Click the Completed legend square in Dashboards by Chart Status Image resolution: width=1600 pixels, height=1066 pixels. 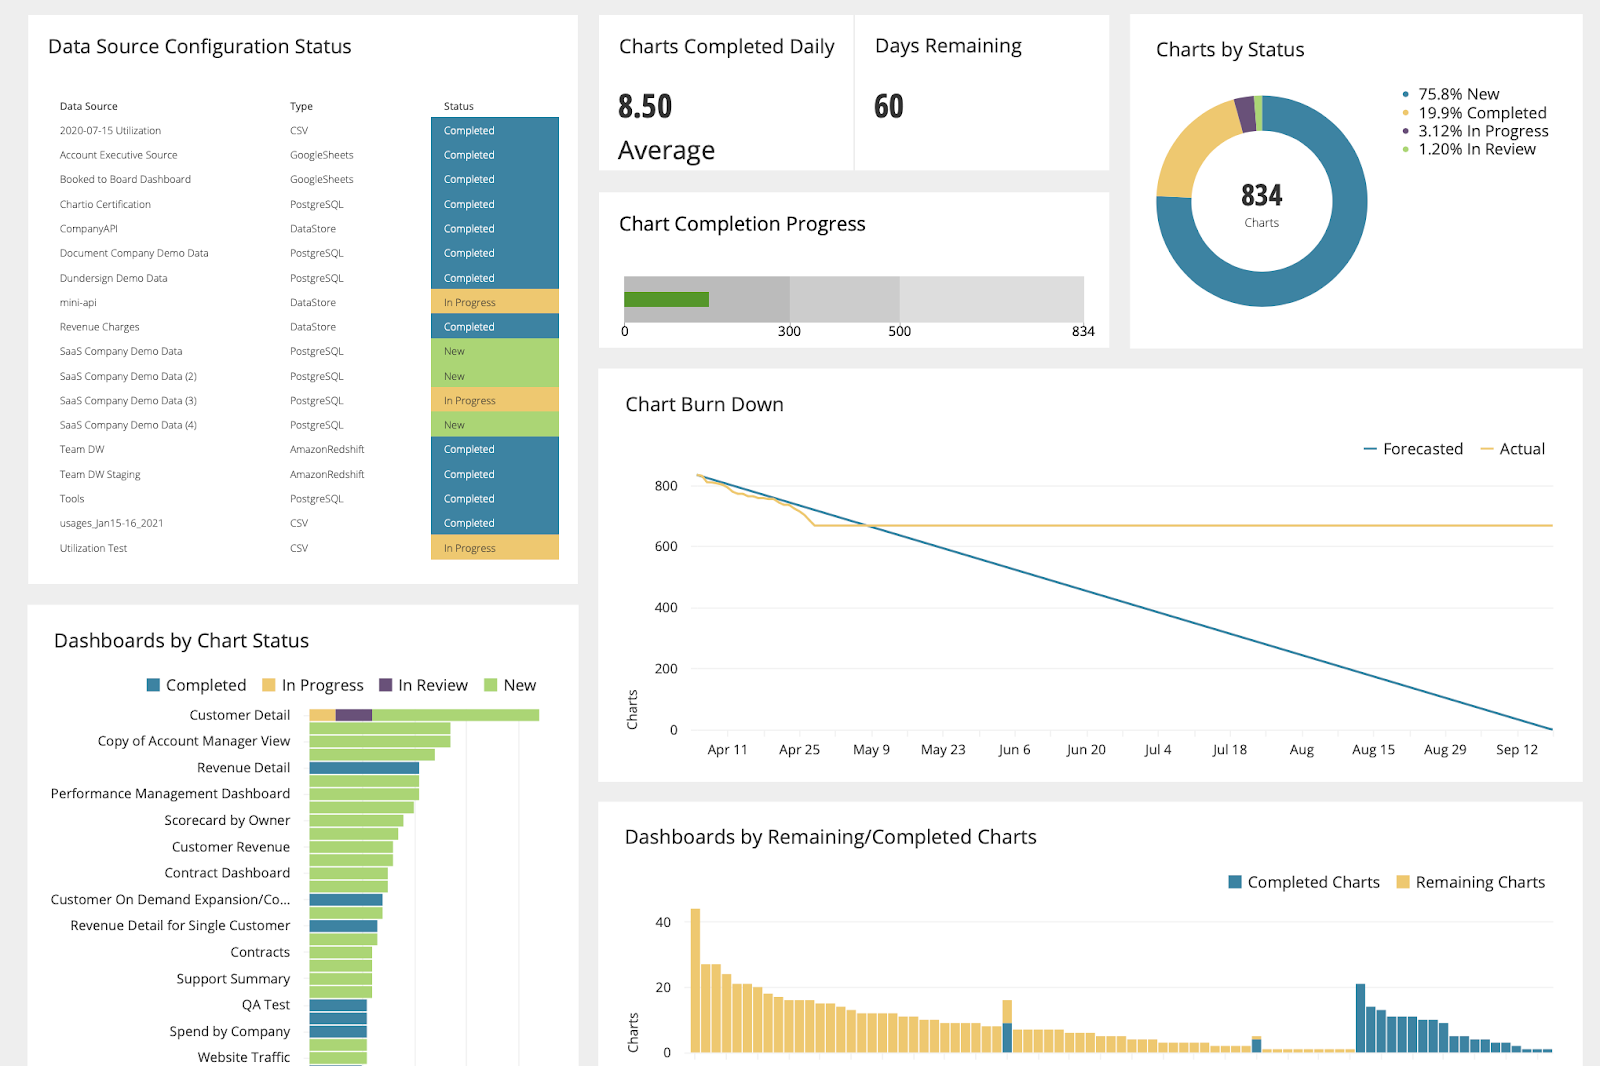(153, 685)
